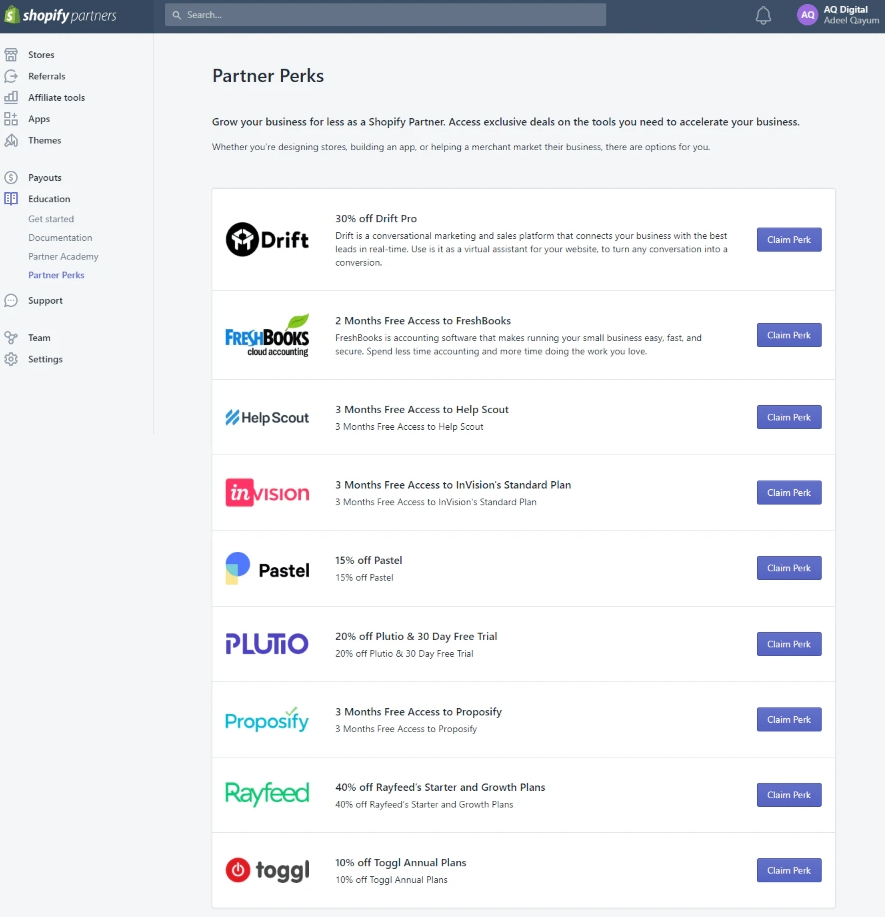Claim the FreshBooks perk
885x917 pixels.
788,335
